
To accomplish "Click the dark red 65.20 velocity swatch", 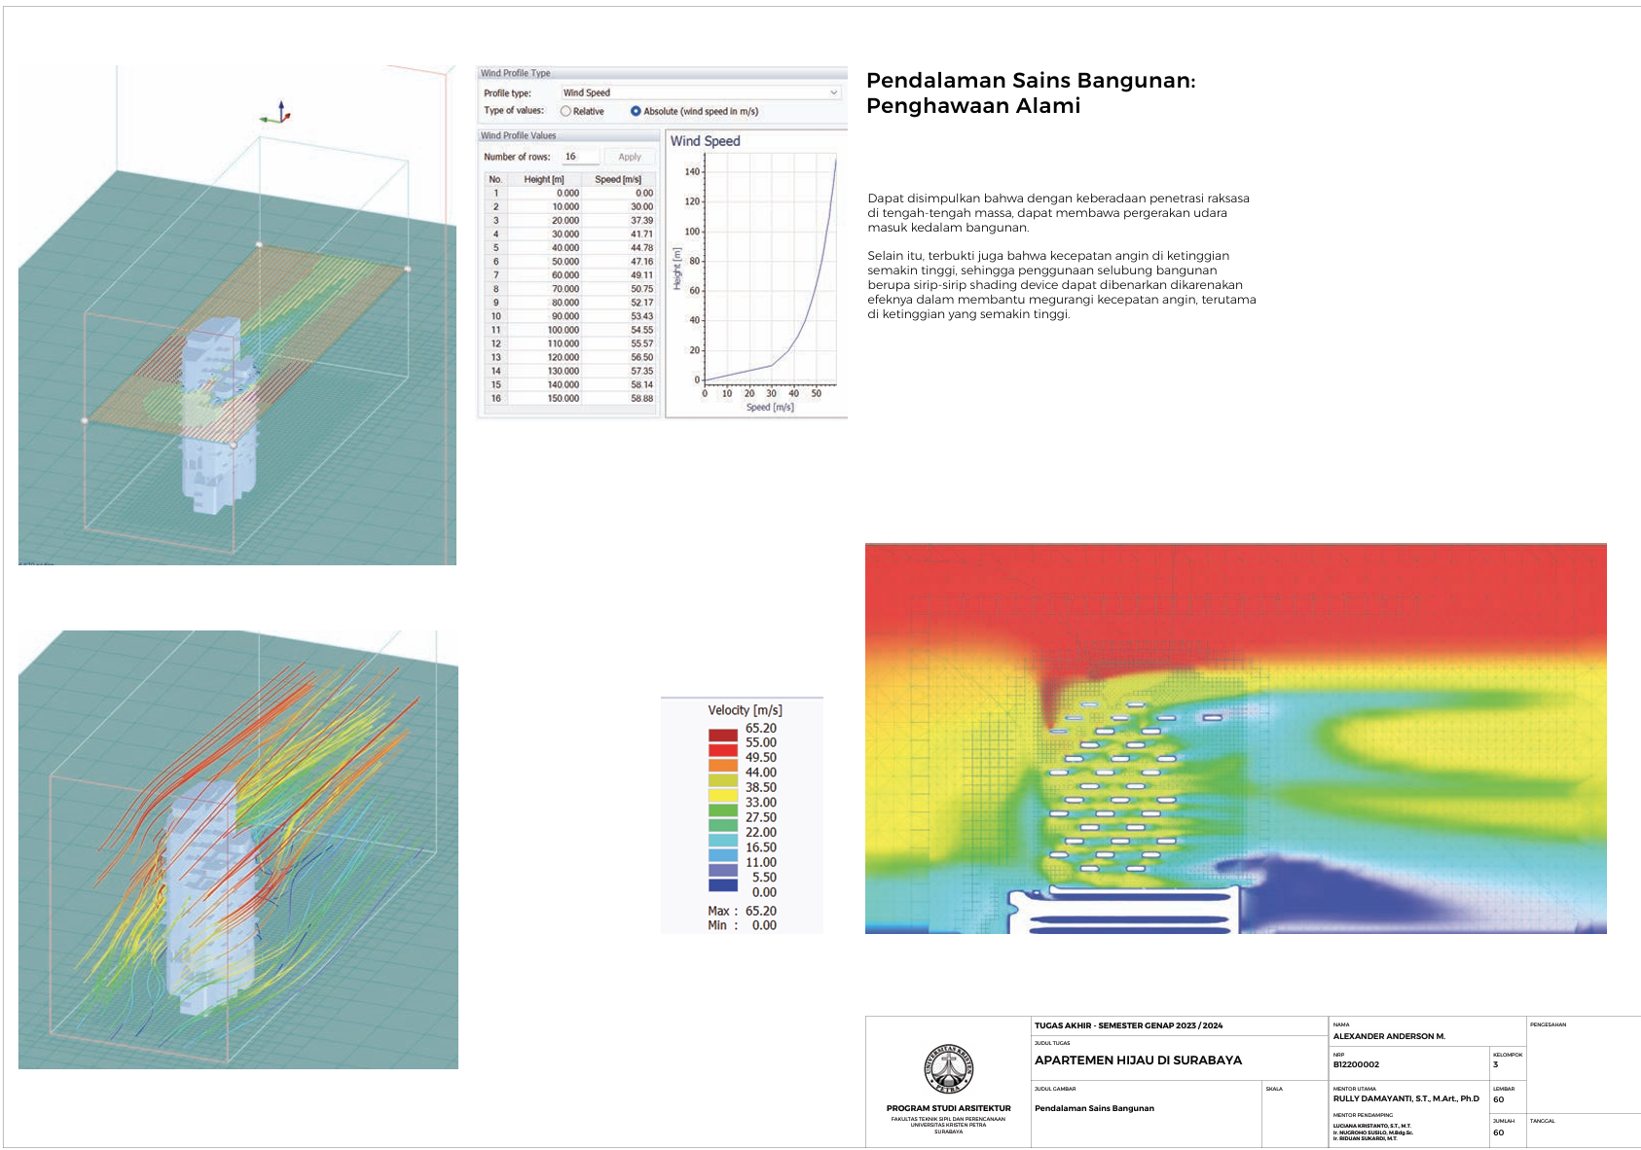I will click(x=723, y=735).
